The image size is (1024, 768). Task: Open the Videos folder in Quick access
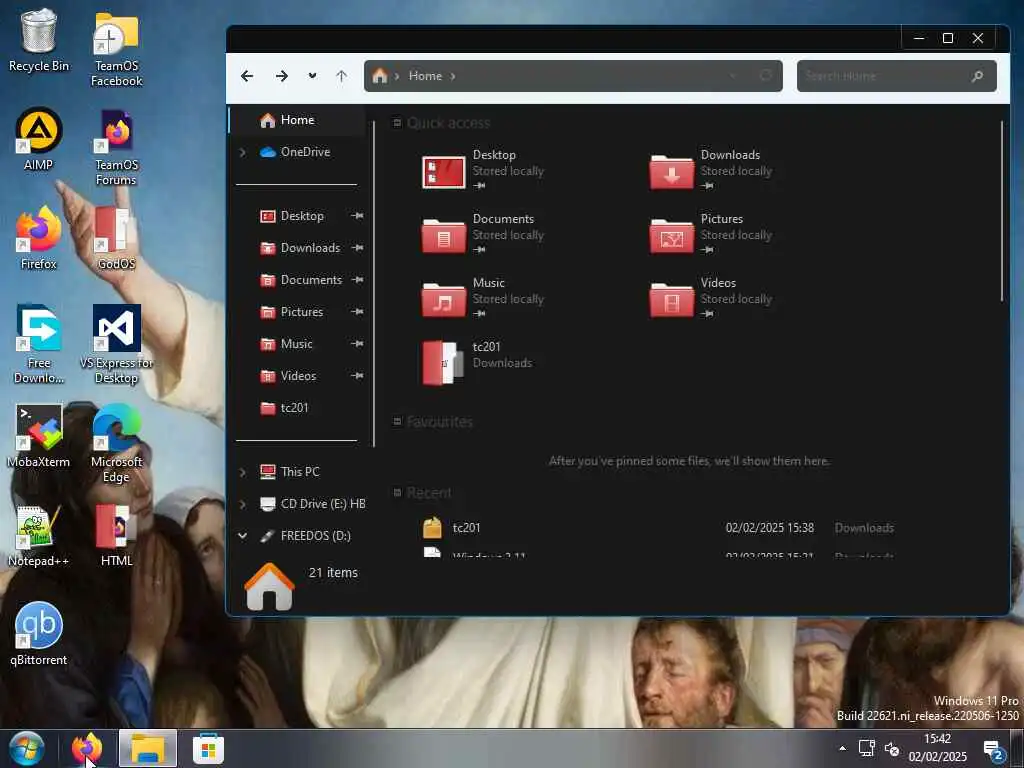[x=711, y=299]
